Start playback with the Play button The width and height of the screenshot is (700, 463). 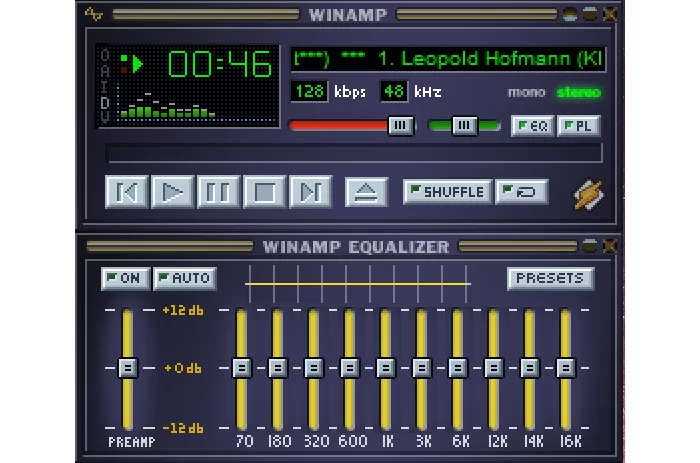173,192
